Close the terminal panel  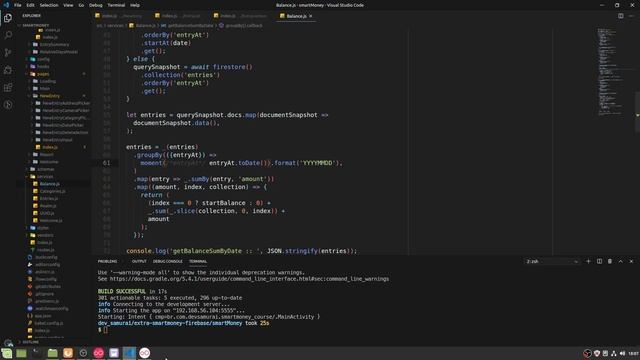click(631, 261)
